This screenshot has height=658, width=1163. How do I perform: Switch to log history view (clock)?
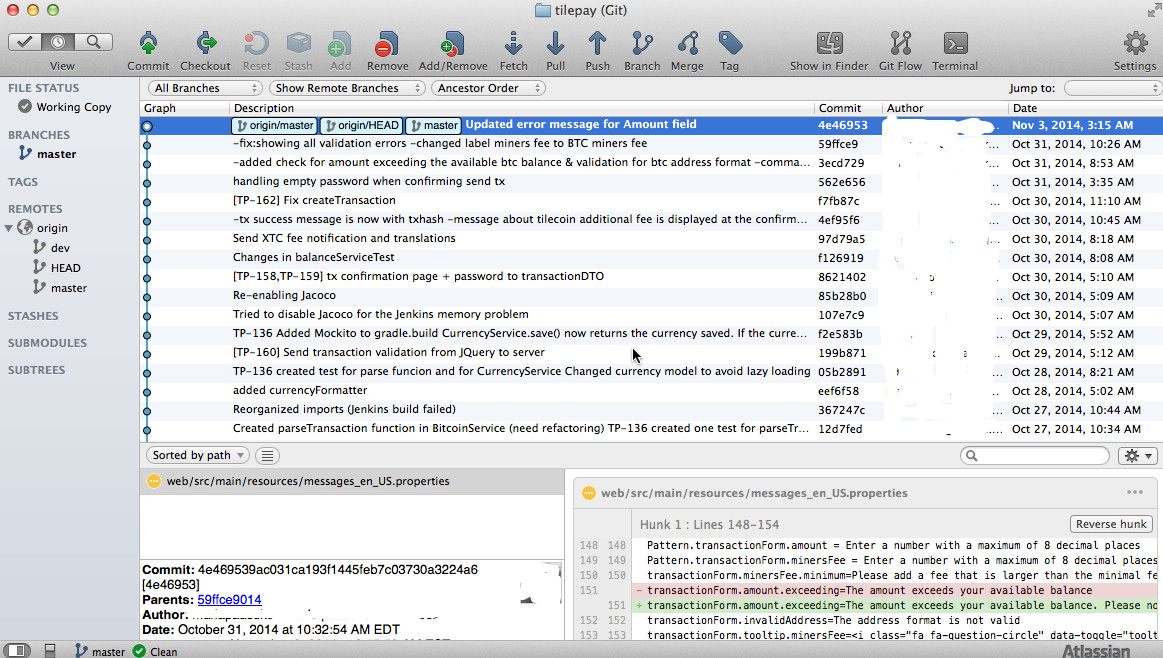(59, 42)
